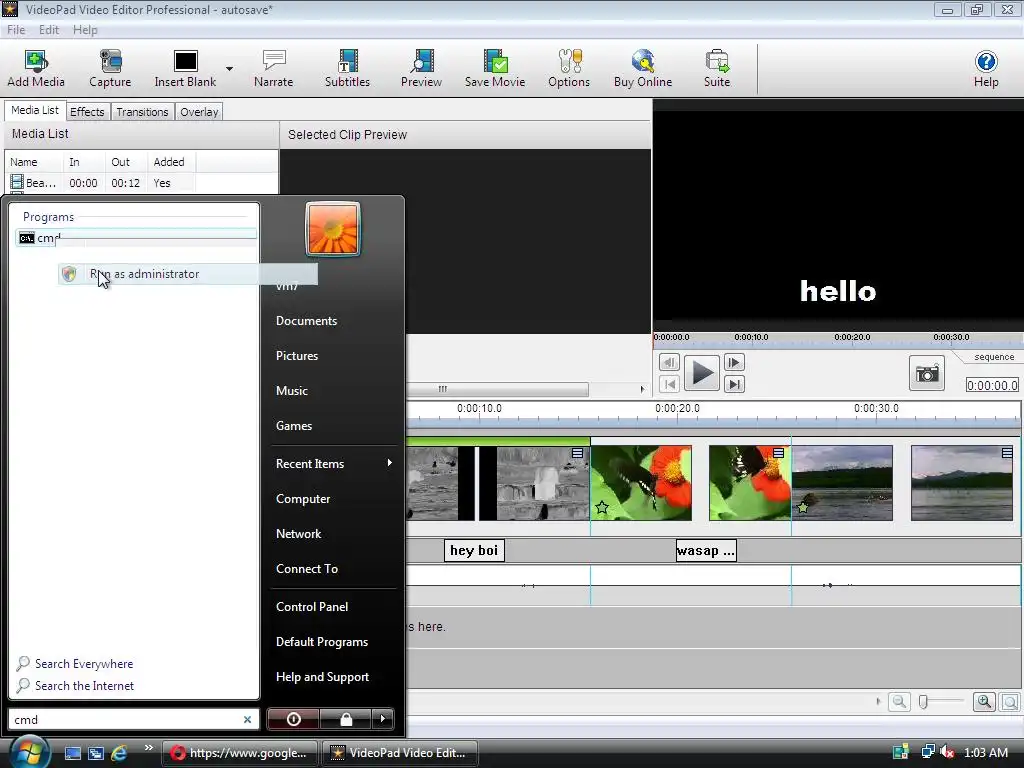Expand the Insert Blank dropdown arrow
The image size is (1024, 768).
pos(229,68)
